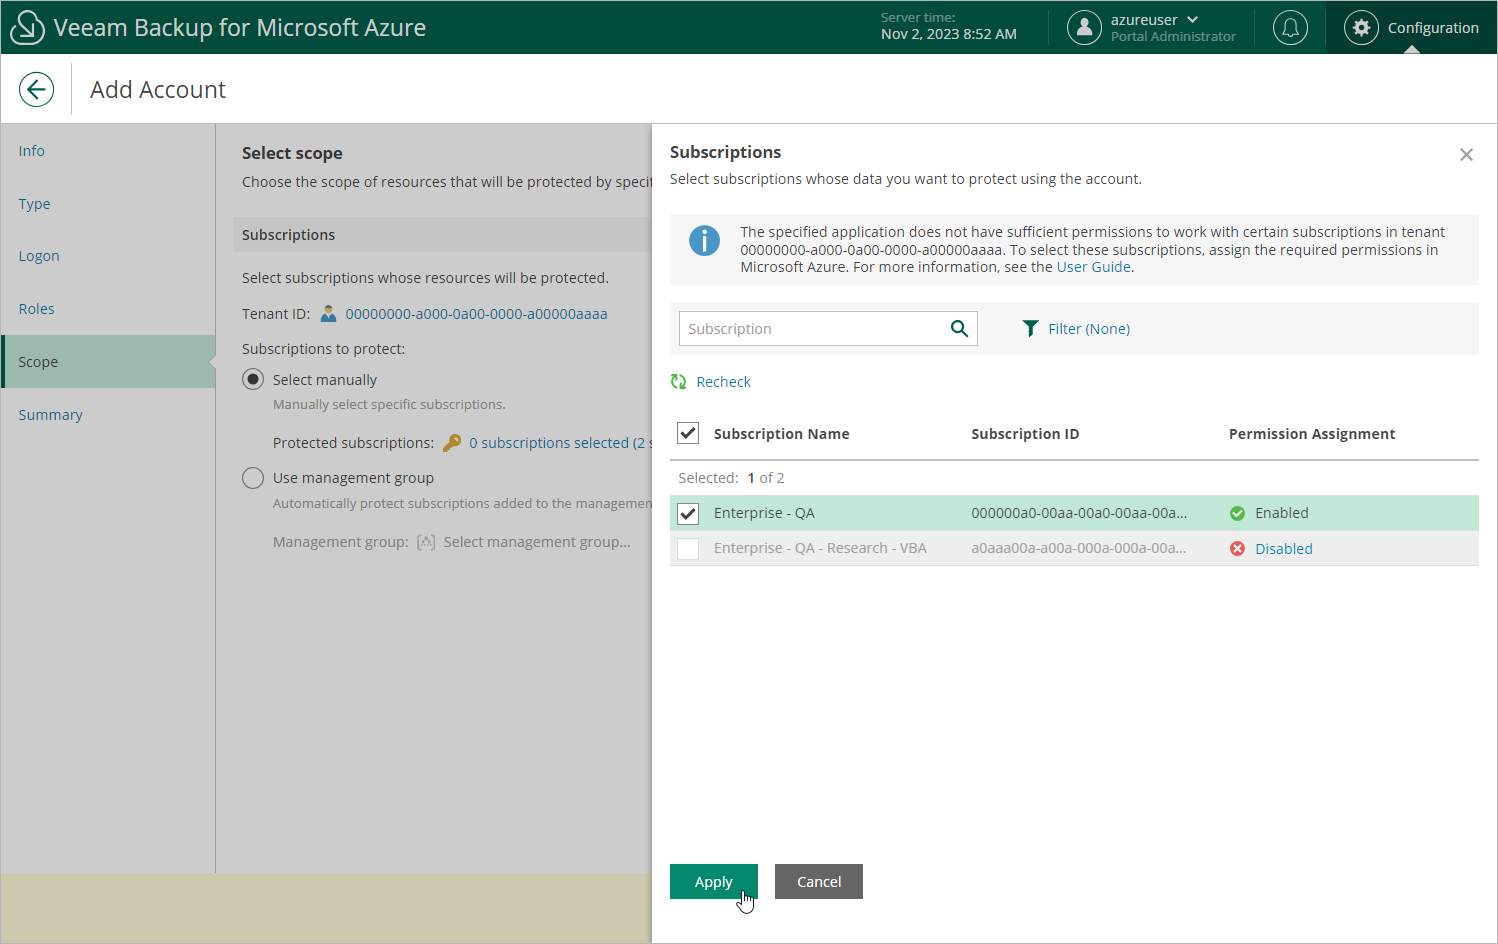The image size is (1498, 944).
Task: Click the Portal Administrator role text
Action: [x=1173, y=37]
